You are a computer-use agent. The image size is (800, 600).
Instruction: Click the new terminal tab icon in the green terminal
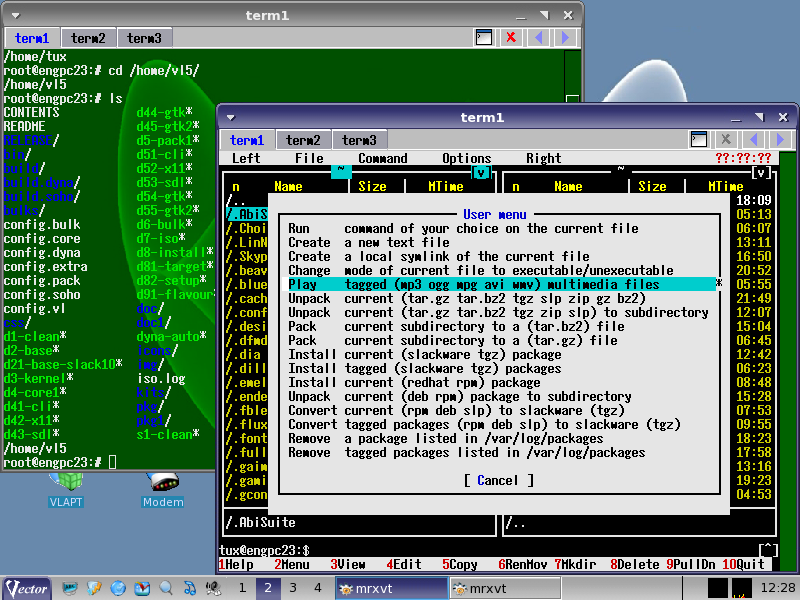point(484,38)
